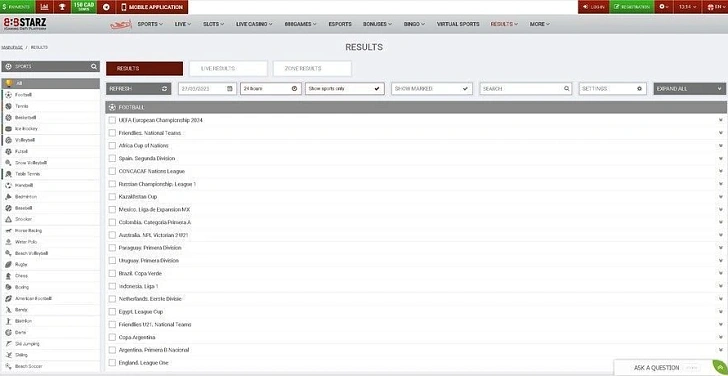Open the Slots navigation menu
Image resolution: width=728 pixels, height=376 pixels.
tap(214, 24)
